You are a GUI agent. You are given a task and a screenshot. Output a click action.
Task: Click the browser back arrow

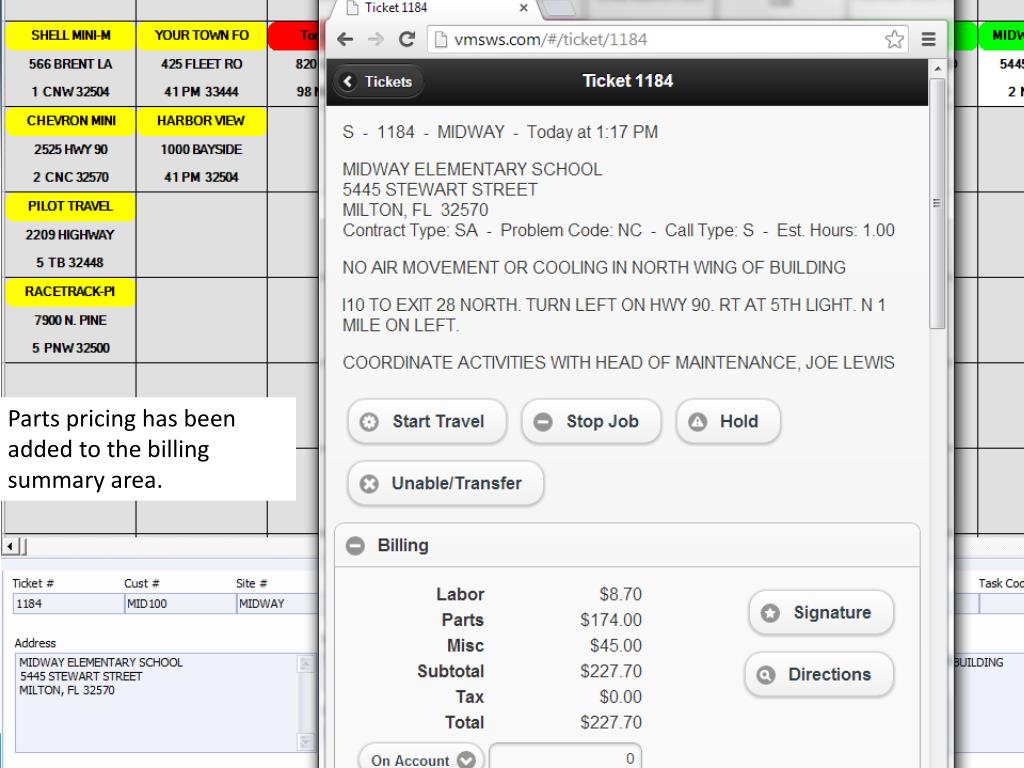pyautogui.click(x=345, y=39)
